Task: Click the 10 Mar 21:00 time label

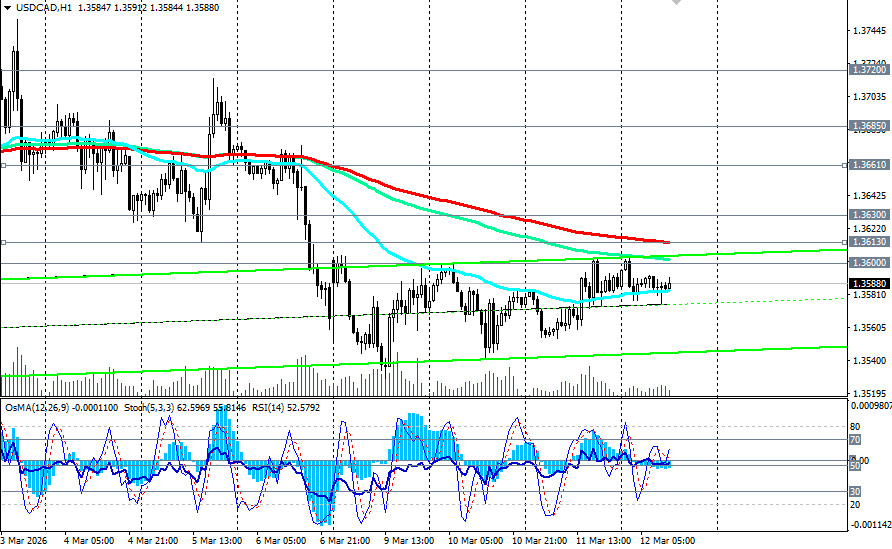Action: (x=539, y=540)
